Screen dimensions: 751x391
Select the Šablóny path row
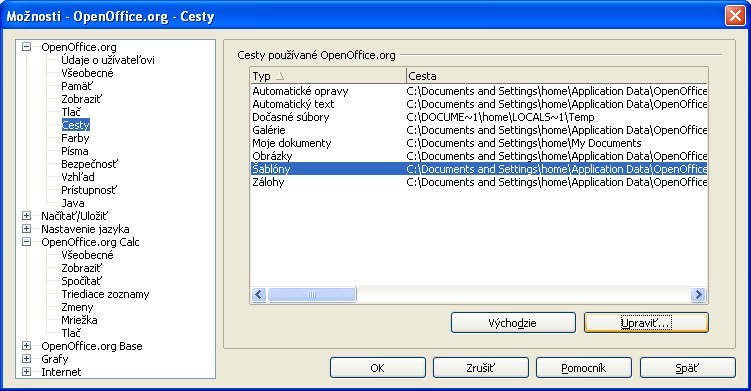click(x=479, y=169)
